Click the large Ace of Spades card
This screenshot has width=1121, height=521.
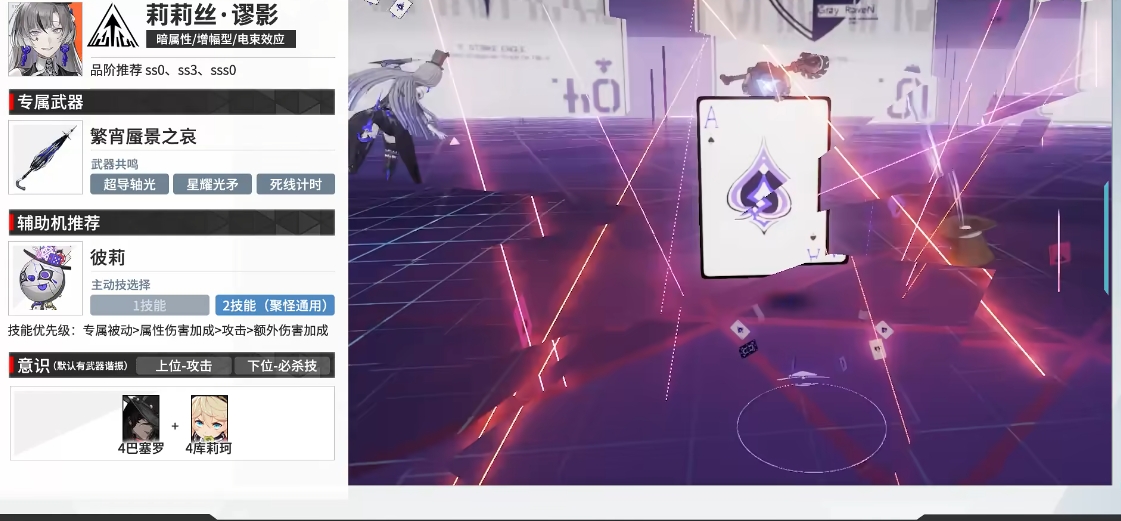763,188
